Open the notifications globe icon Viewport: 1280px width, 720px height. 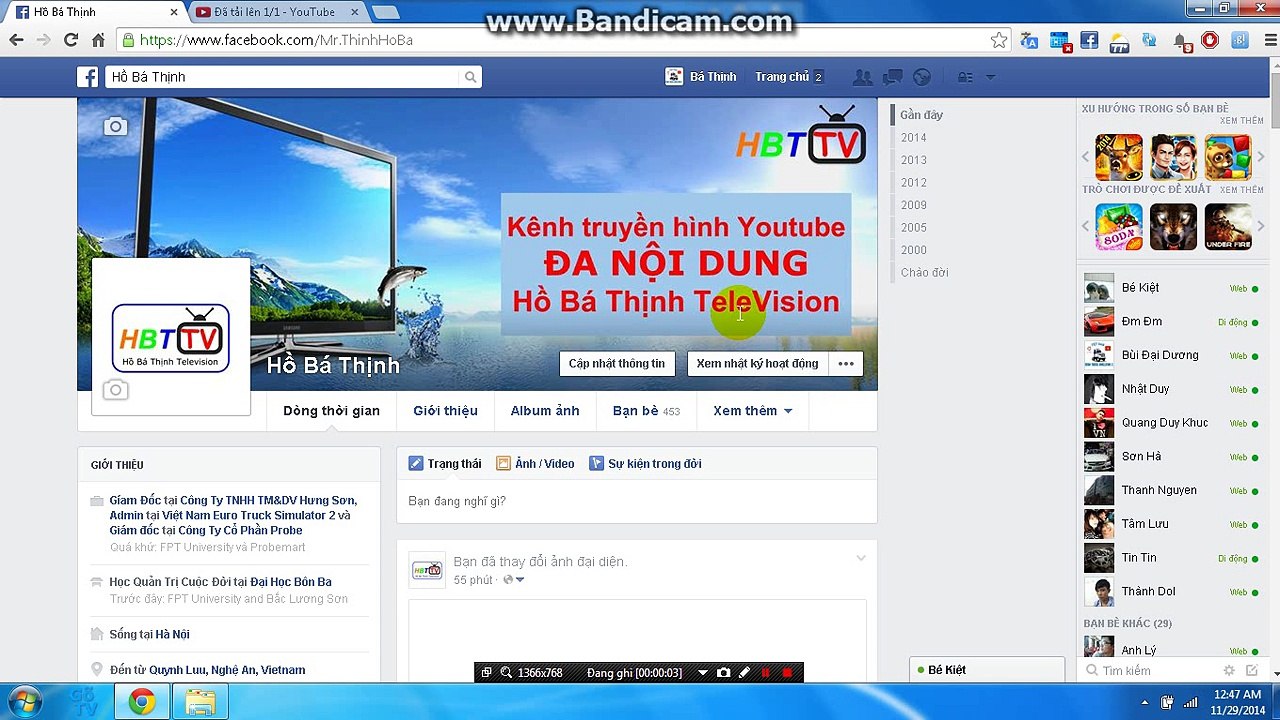(x=922, y=77)
